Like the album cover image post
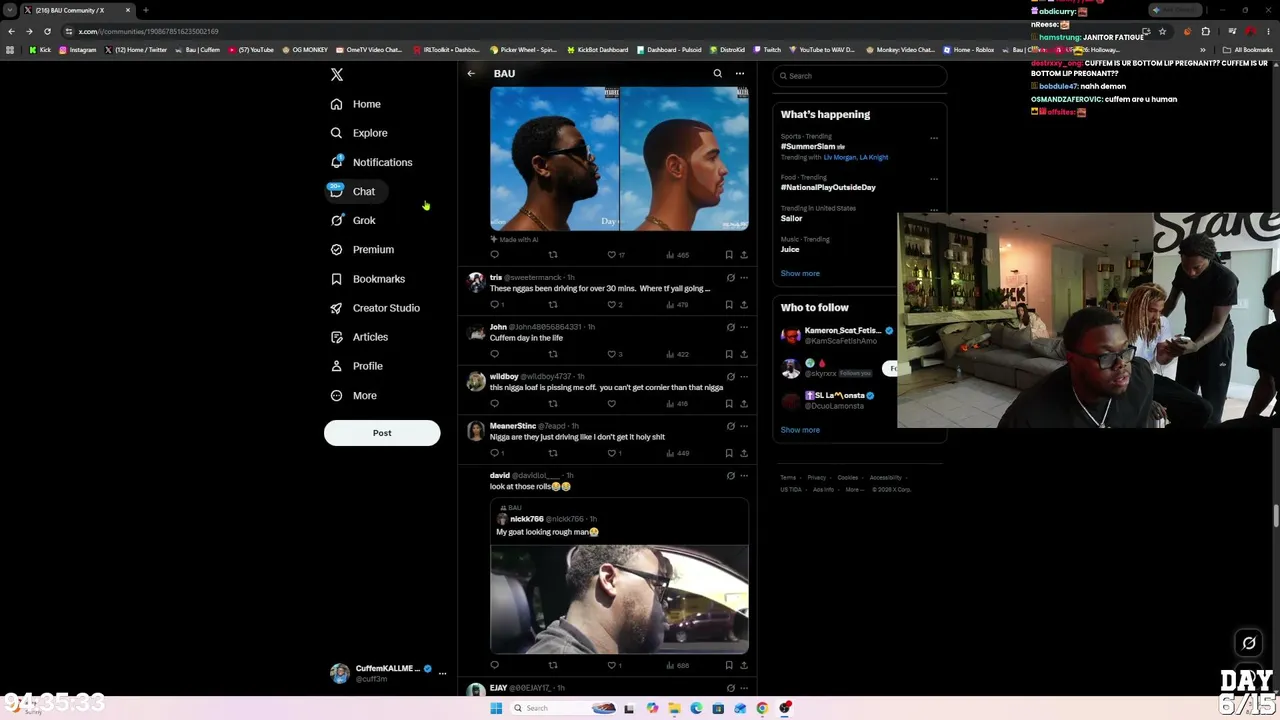This screenshot has height=720, width=1280. click(612, 255)
